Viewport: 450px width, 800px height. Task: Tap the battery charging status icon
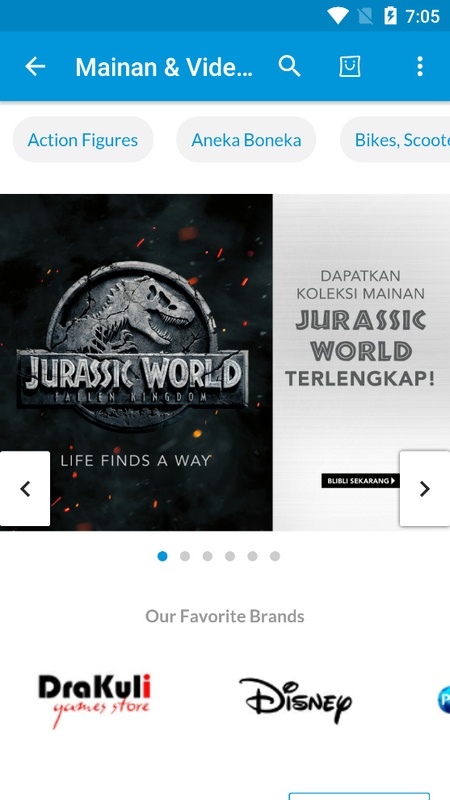[390, 16]
